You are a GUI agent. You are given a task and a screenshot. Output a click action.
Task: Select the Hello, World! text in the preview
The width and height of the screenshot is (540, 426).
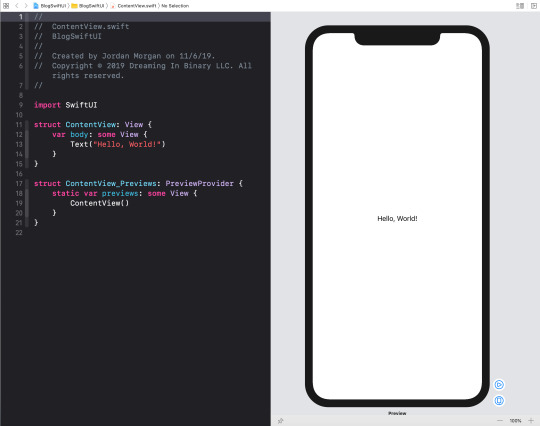(397, 218)
